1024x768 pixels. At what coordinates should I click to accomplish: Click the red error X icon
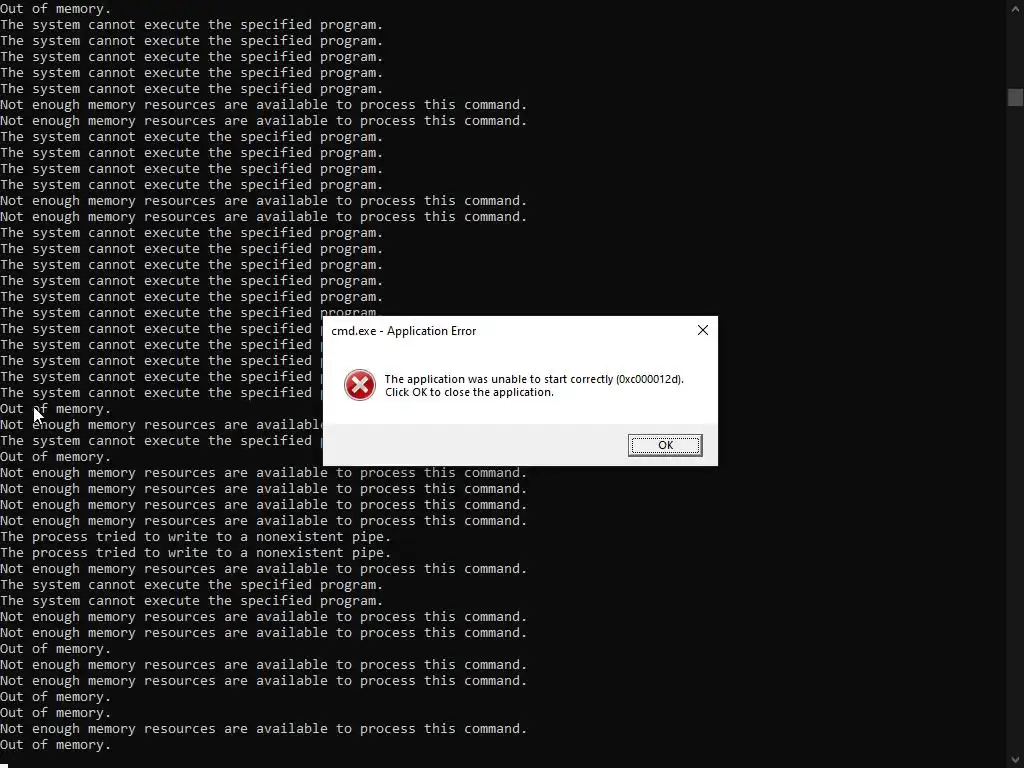click(x=360, y=385)
